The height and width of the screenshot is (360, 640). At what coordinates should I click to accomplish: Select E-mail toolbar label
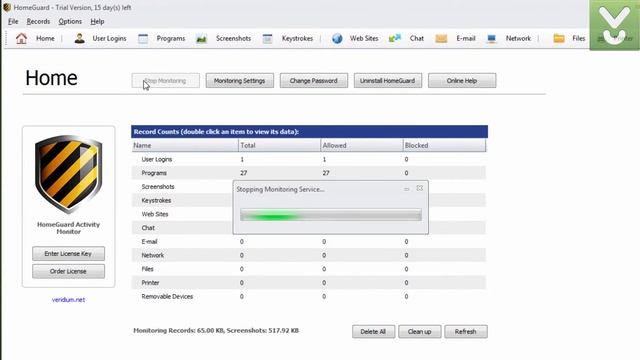click(466, 38)
